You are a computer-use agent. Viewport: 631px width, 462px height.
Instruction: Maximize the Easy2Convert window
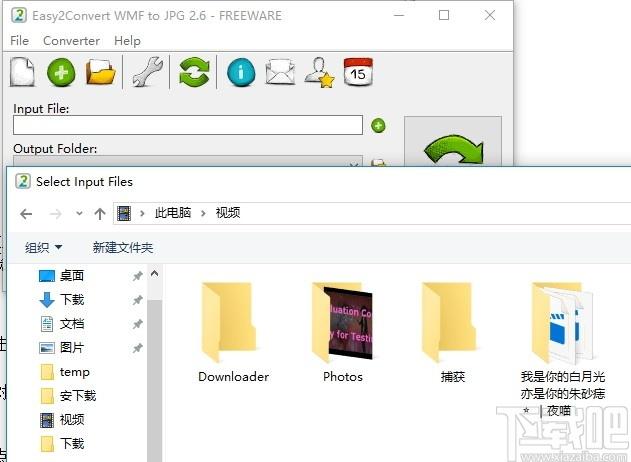pos(444,15)
